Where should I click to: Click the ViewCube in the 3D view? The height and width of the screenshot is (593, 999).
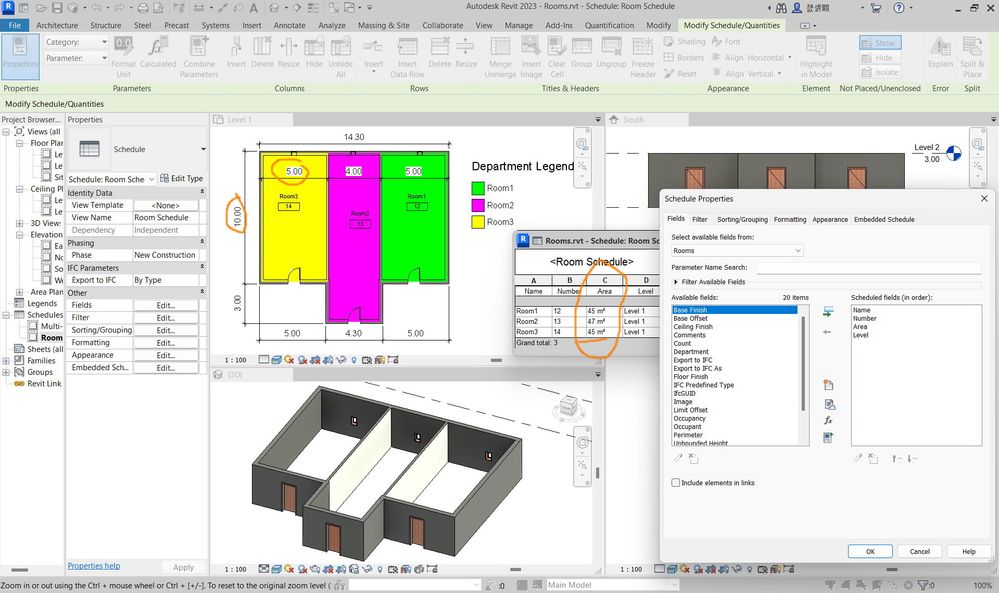[x=568, y=406]
